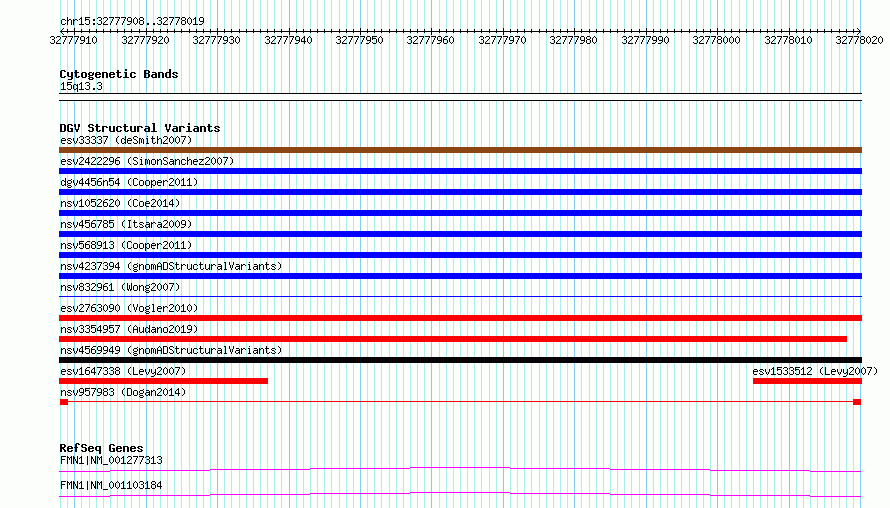Open variant esv1647338 (Levy2007) label
890x508 pixels.
pos(123,371)
